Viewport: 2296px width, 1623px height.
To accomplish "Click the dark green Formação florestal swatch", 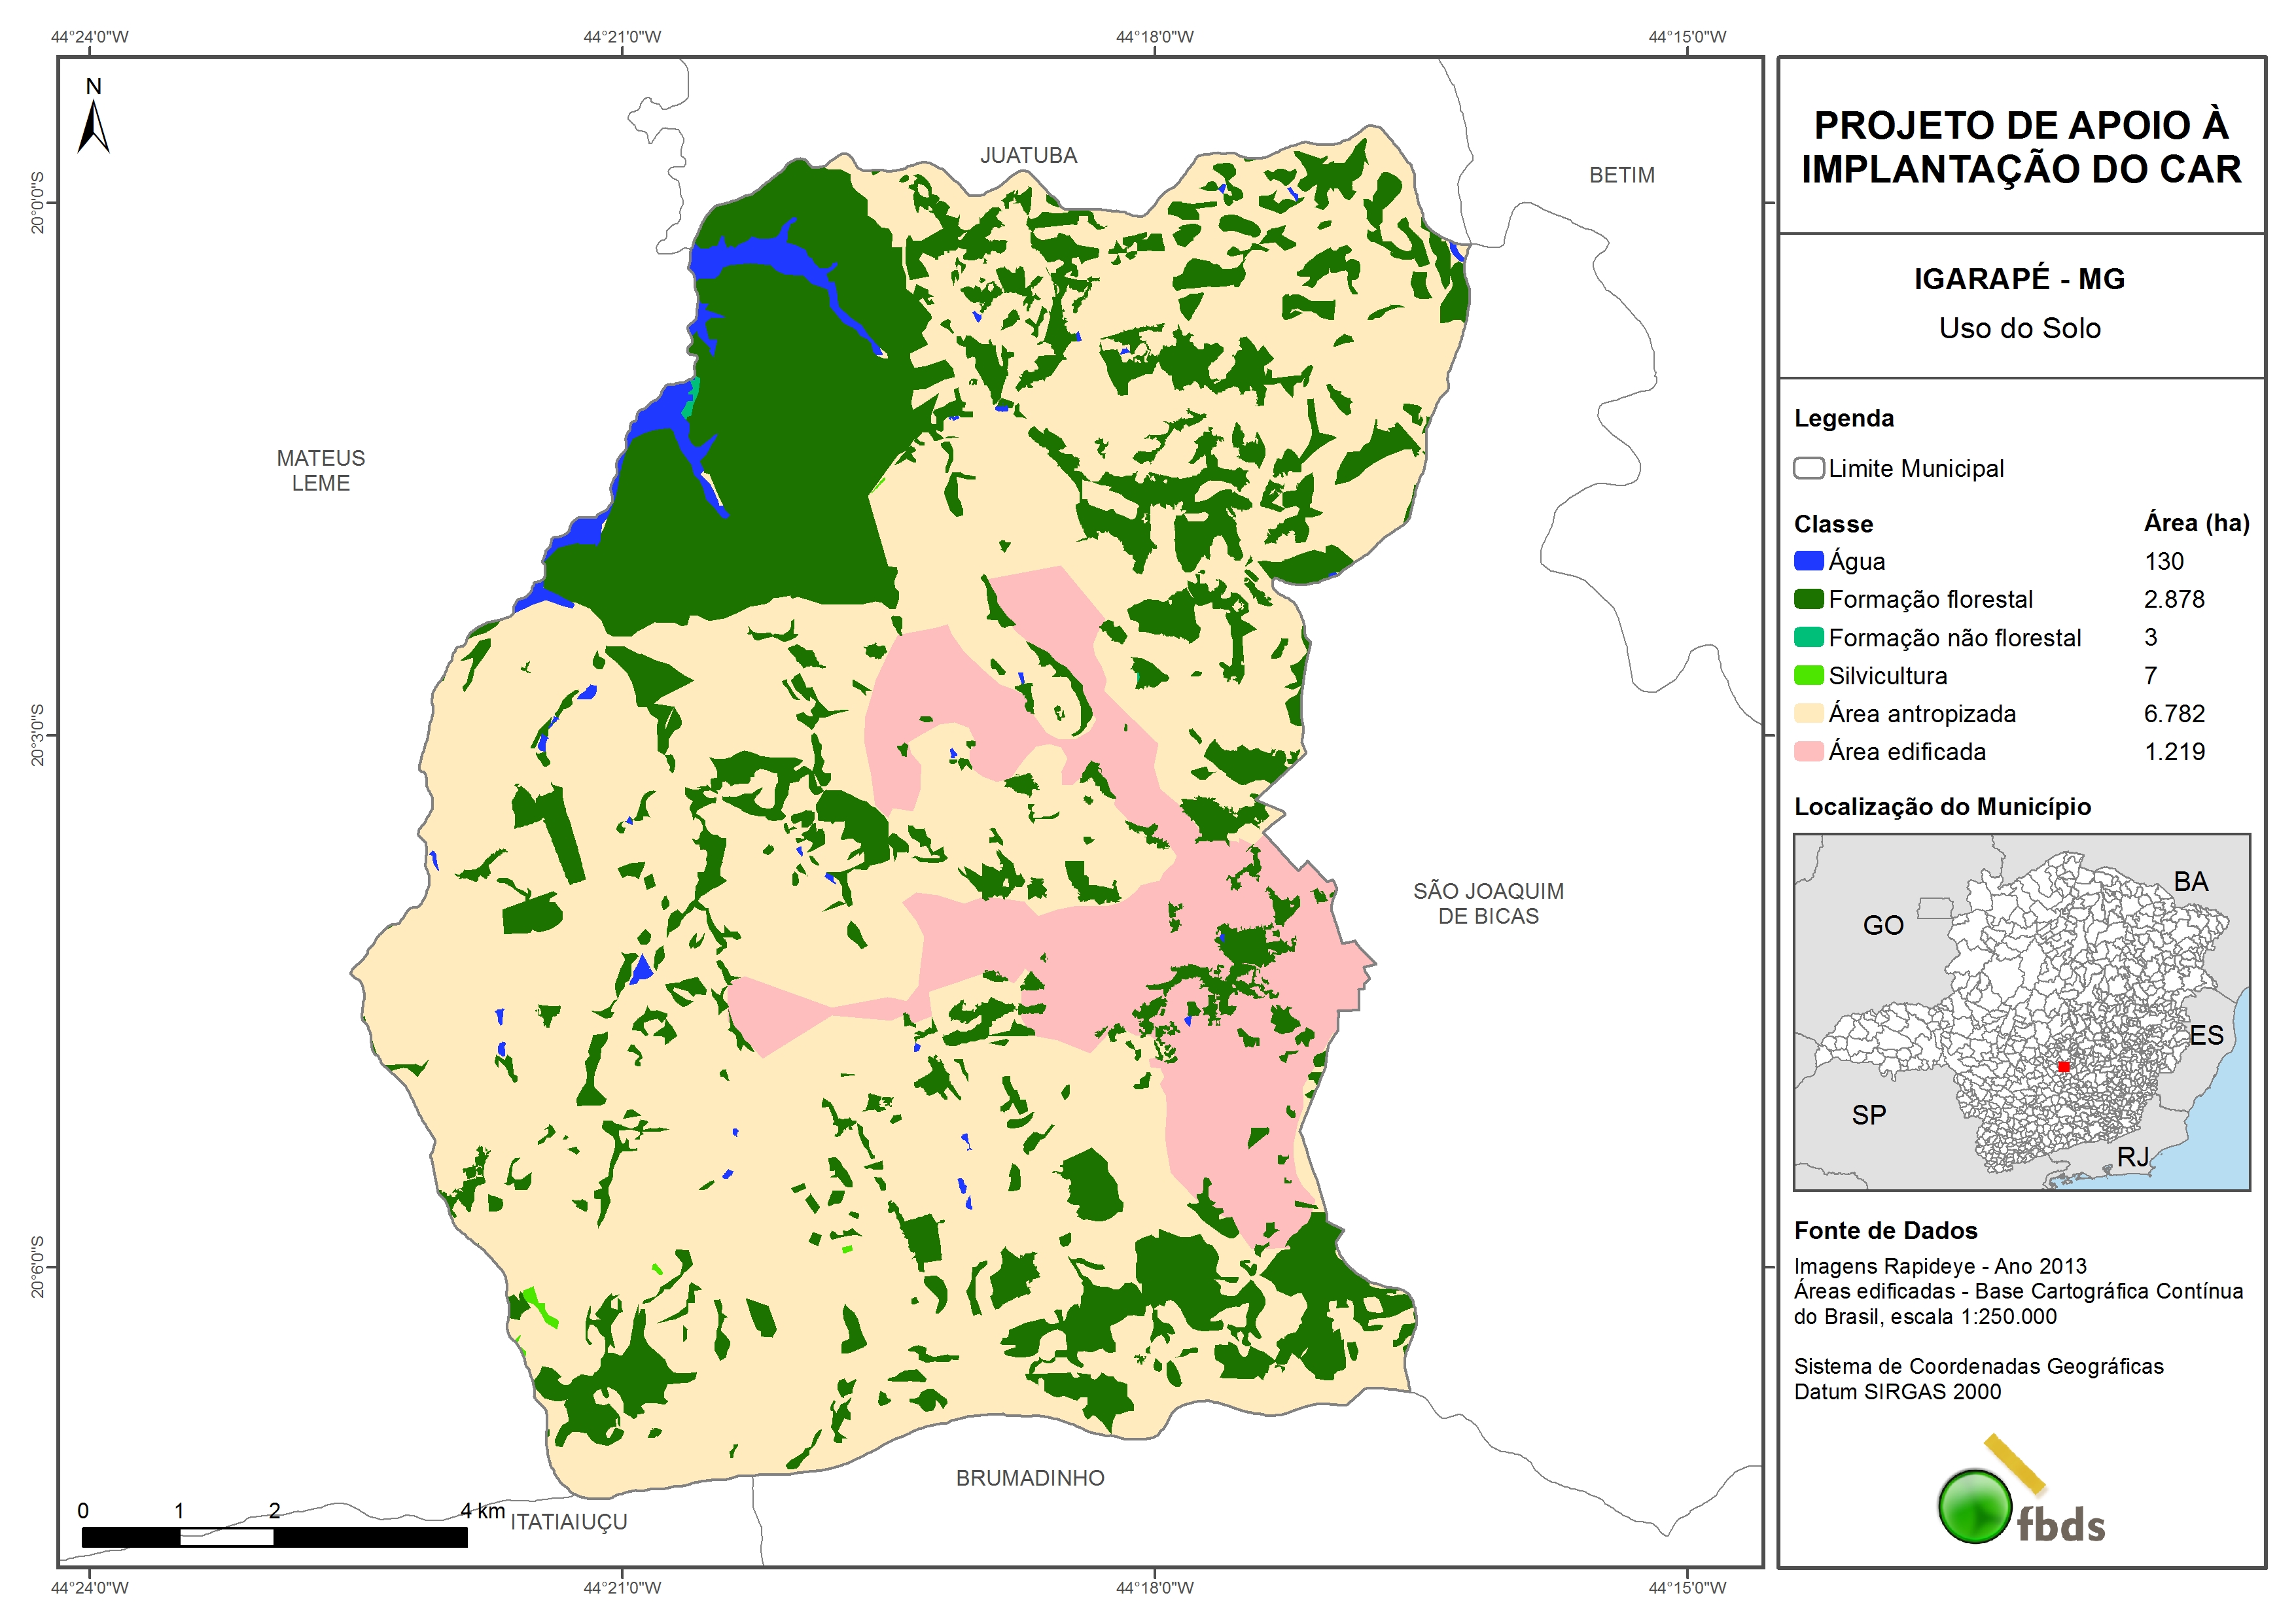I will 1808,599.
